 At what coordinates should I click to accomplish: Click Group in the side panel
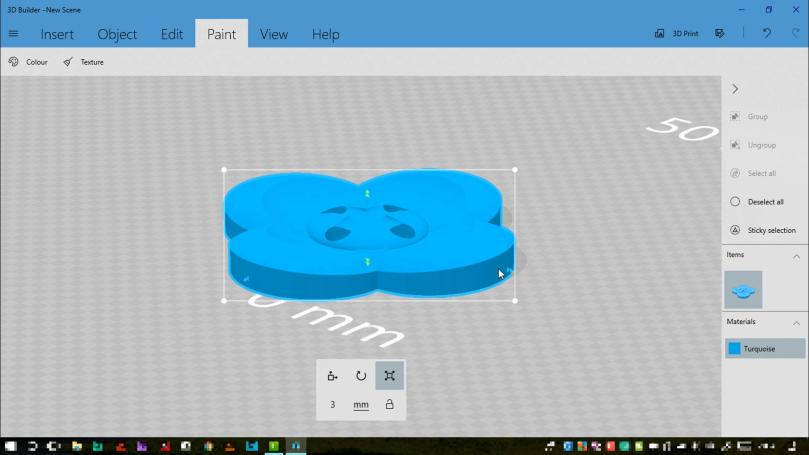(x=750, y=117)
